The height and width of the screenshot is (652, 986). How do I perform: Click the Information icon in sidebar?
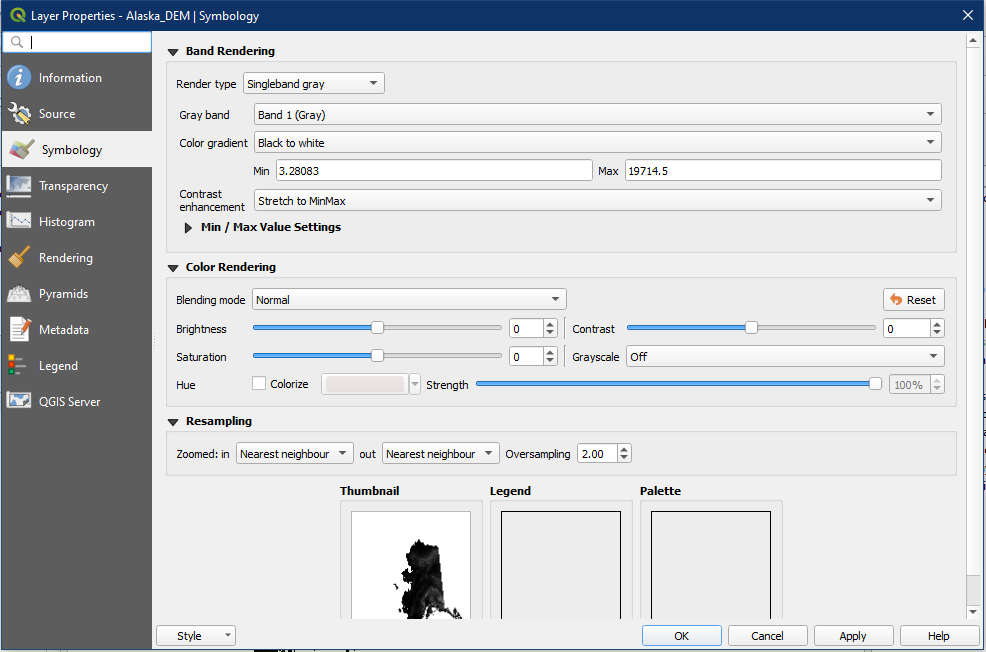[19, 78]
